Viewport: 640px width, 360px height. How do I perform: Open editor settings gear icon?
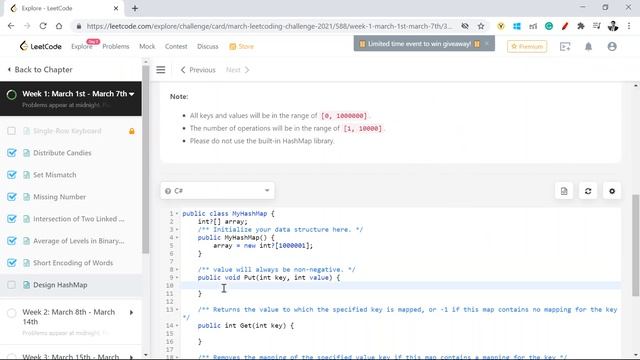coord(612,191)
